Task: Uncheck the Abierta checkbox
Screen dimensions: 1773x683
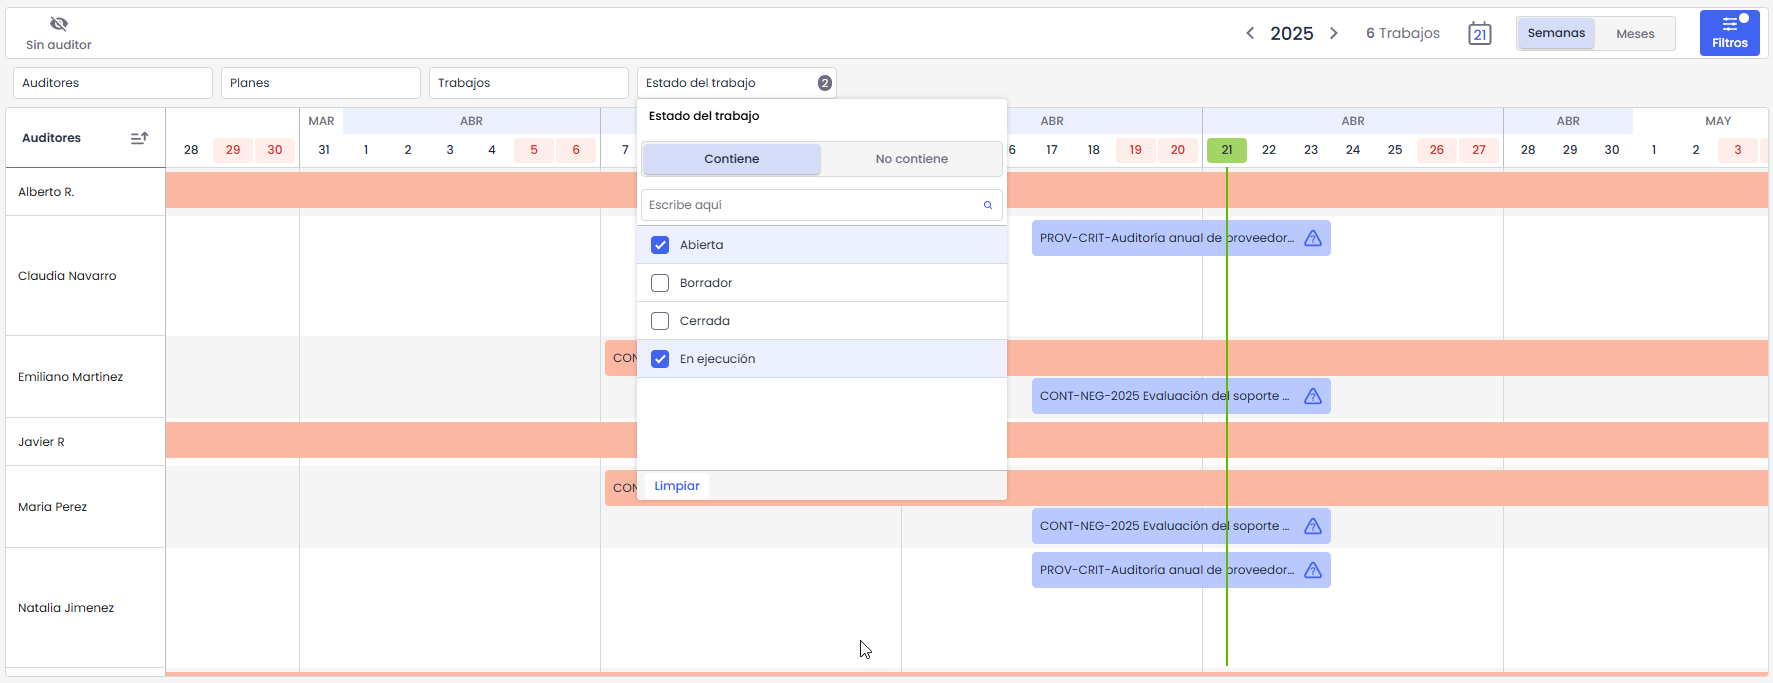Action: pos(660,245)
